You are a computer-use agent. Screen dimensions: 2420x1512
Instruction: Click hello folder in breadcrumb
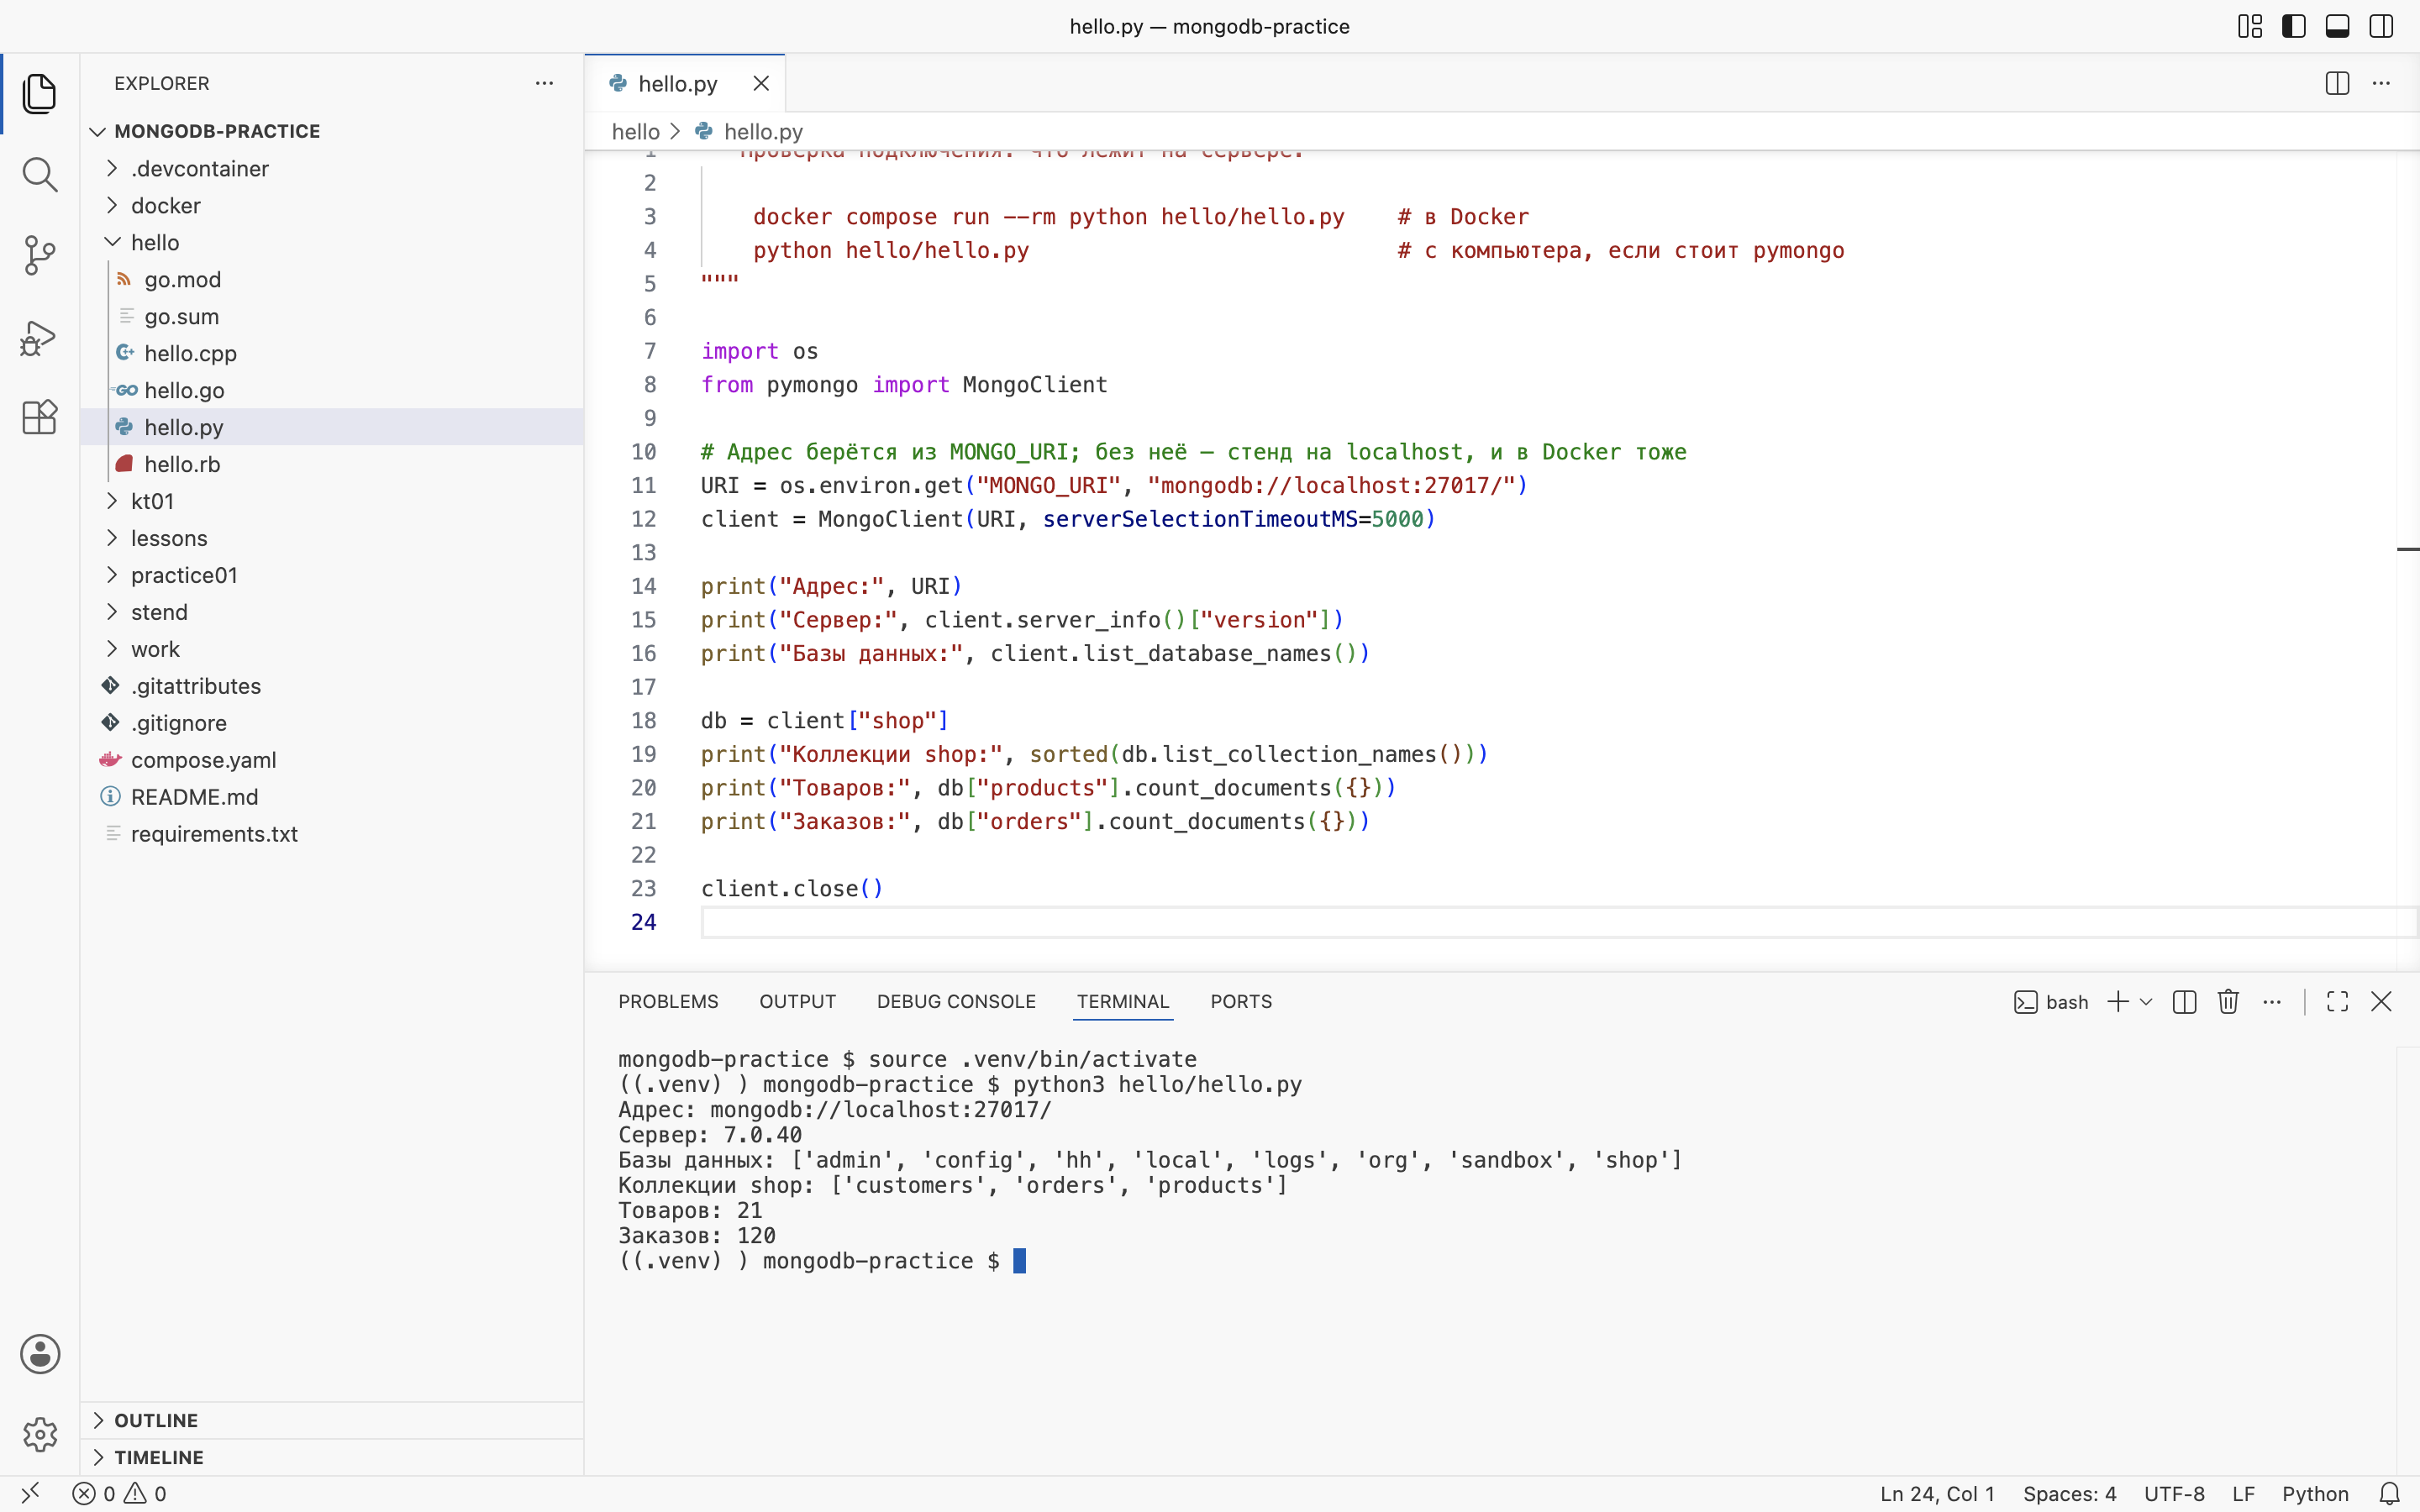[635, 131]
